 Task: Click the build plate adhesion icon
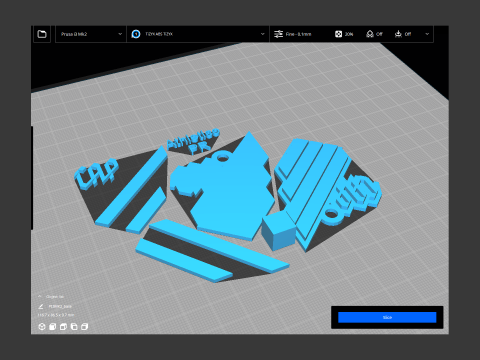pos(398,34)
